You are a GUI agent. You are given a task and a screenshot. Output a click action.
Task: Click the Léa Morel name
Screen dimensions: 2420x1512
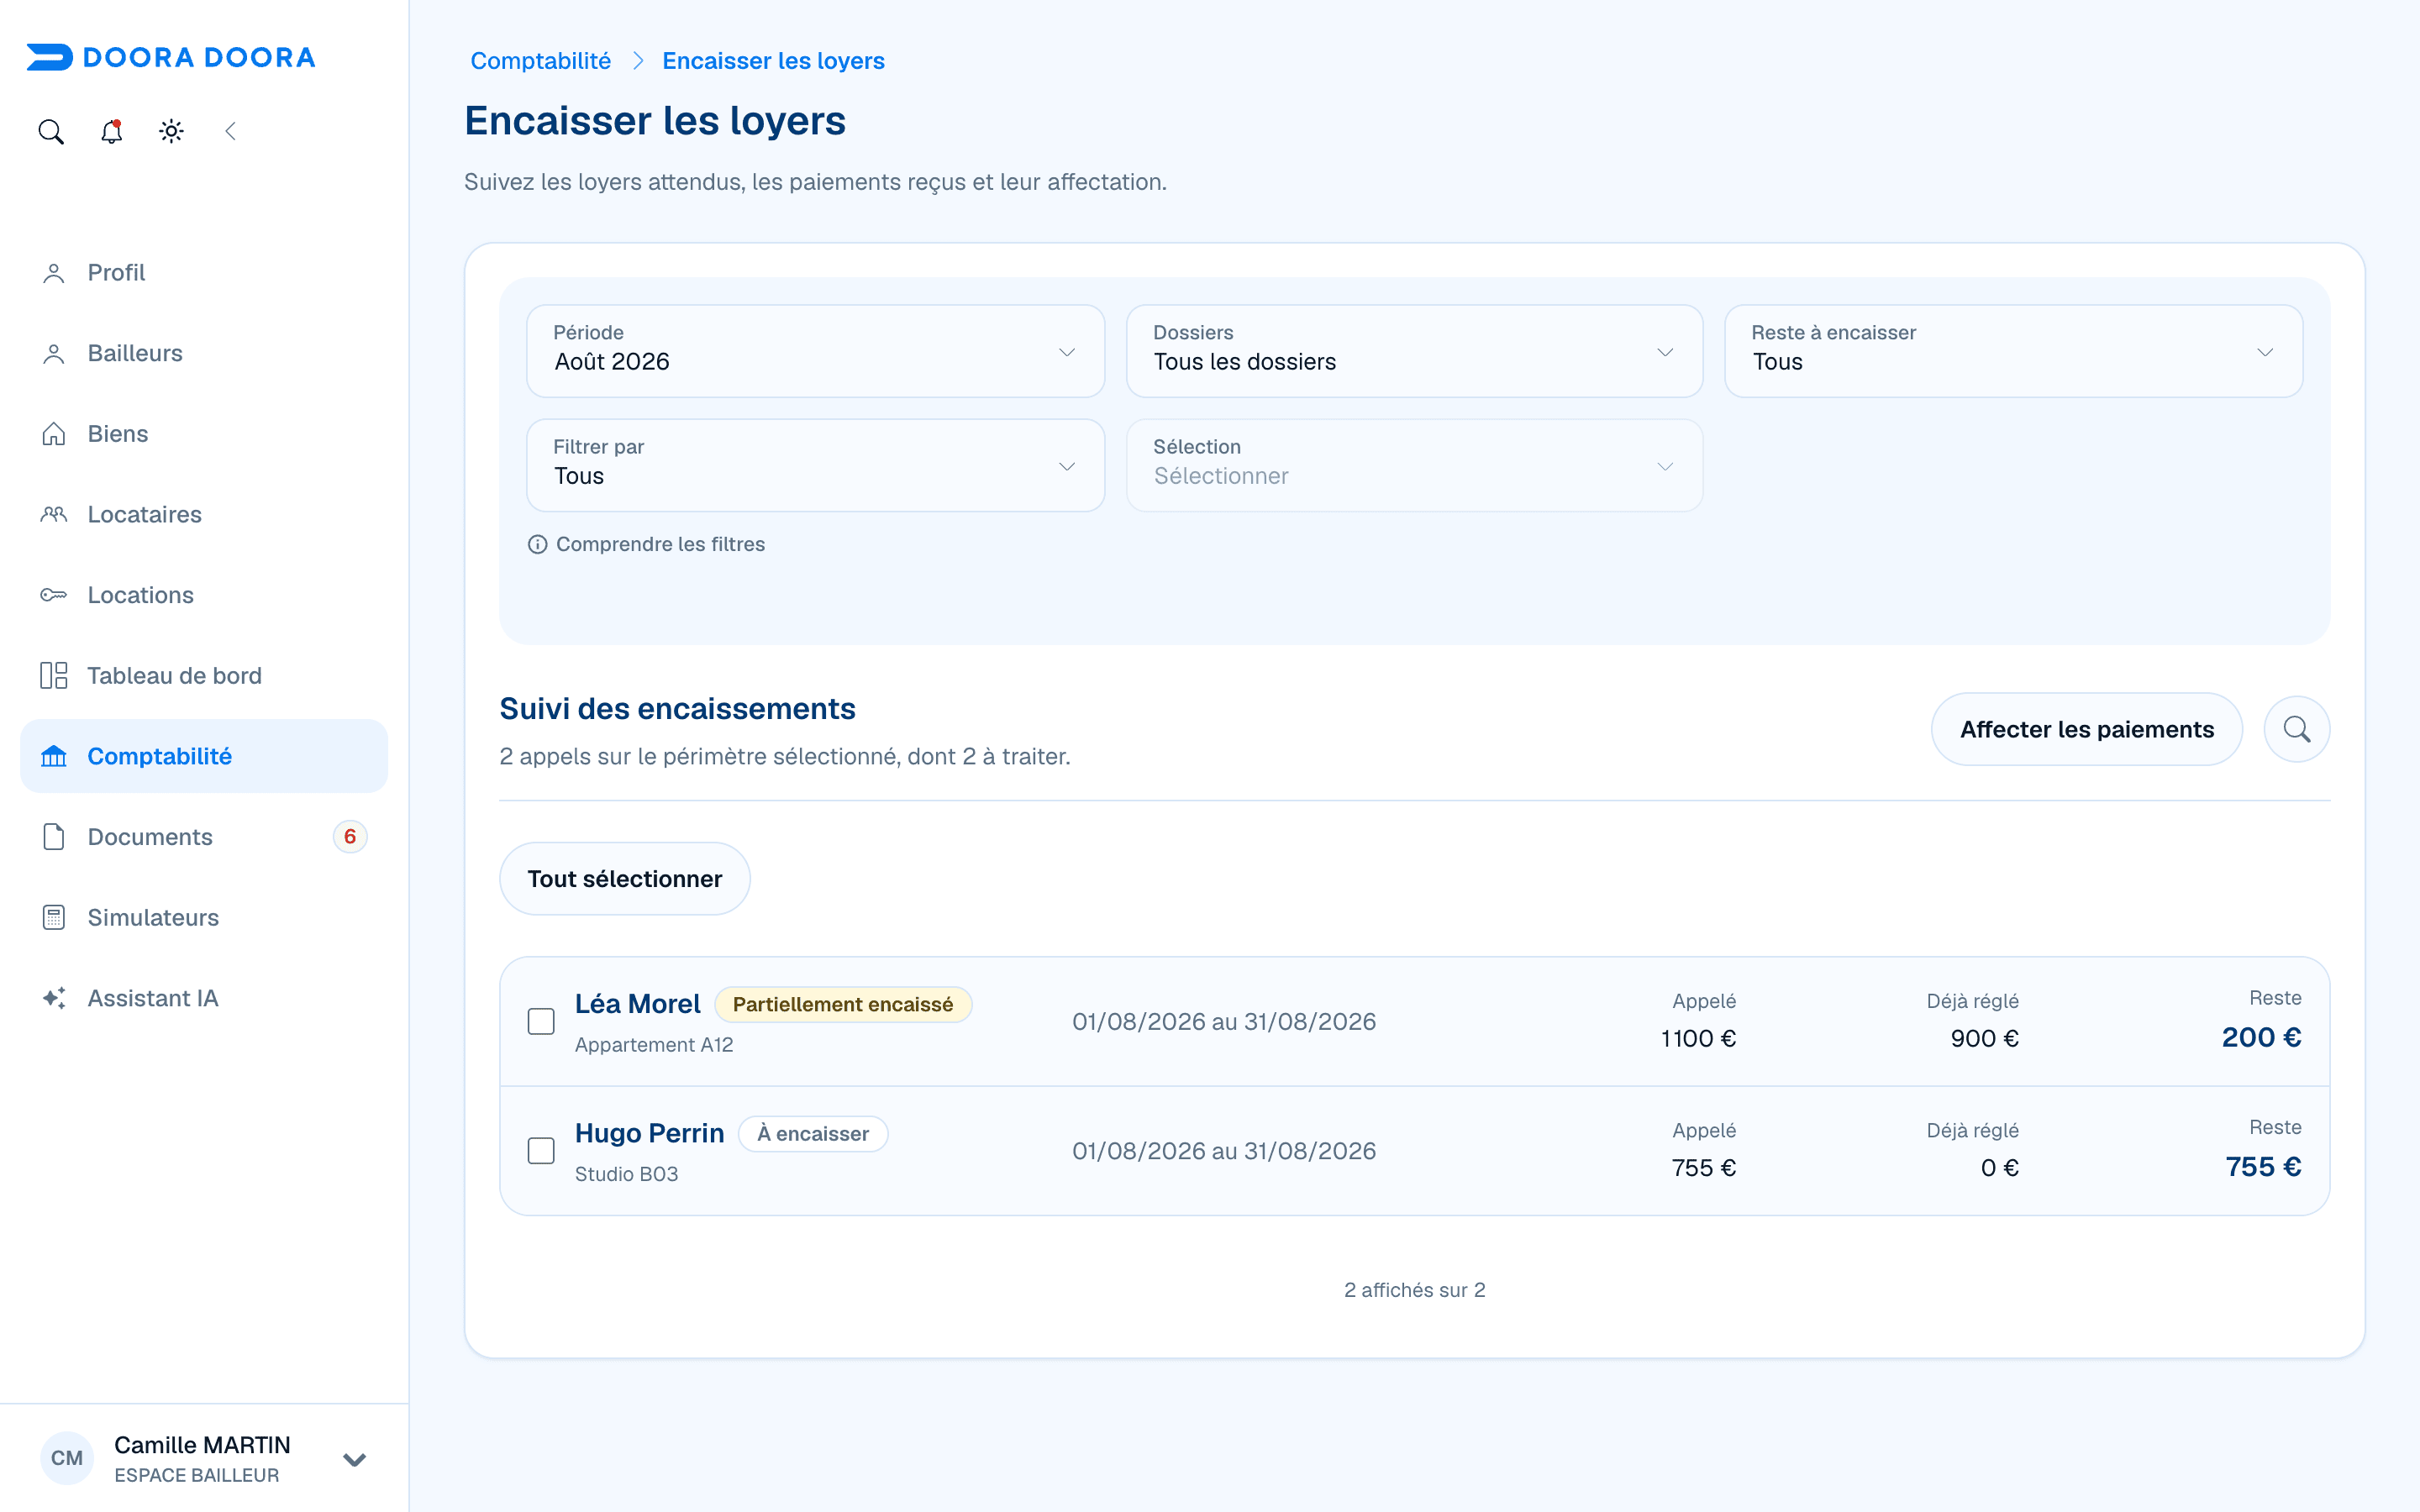pyautogui.click(x=637, y=1004)
